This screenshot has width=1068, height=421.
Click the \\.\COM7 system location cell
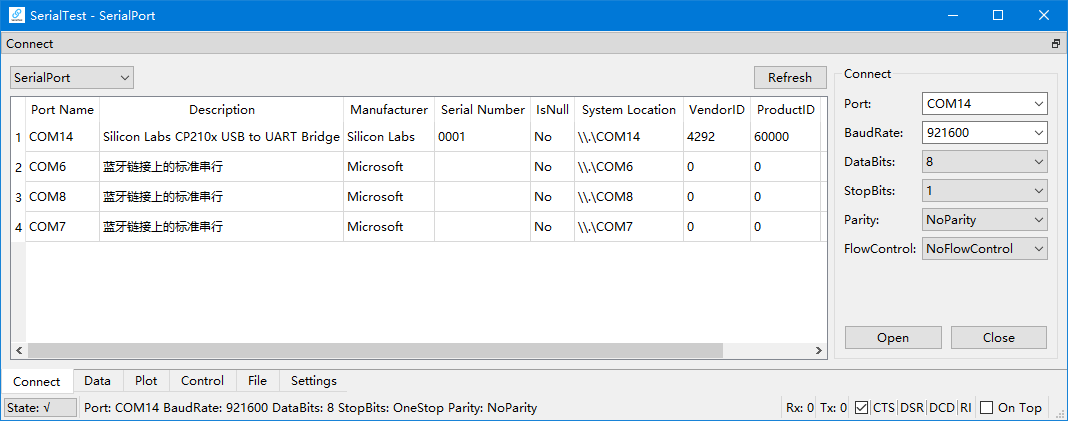pos(629,227)
